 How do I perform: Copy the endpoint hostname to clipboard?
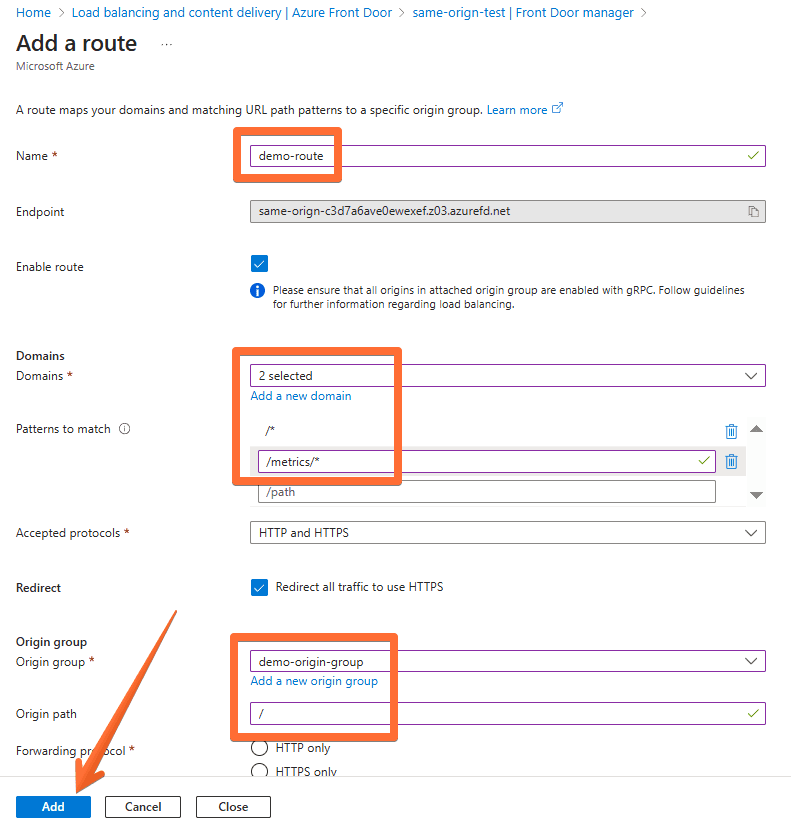tap(753, 211)
